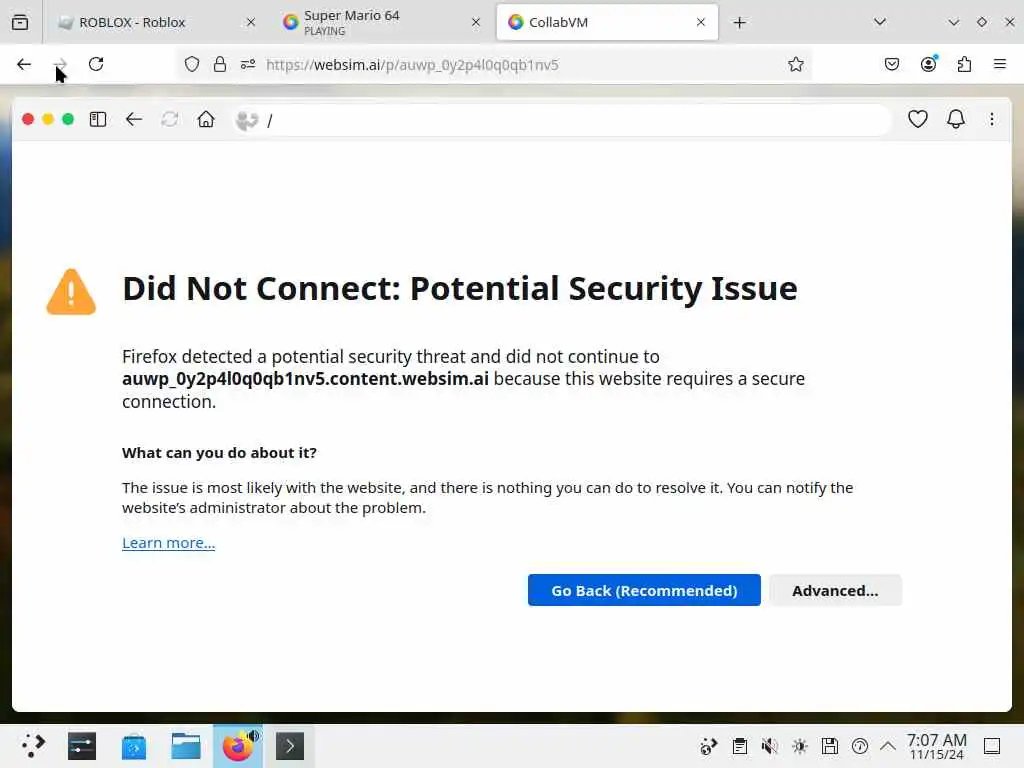The width and height of the screenshot is (1024, 768).
Task: Open websim notifications bell
Action: [956, 120]
